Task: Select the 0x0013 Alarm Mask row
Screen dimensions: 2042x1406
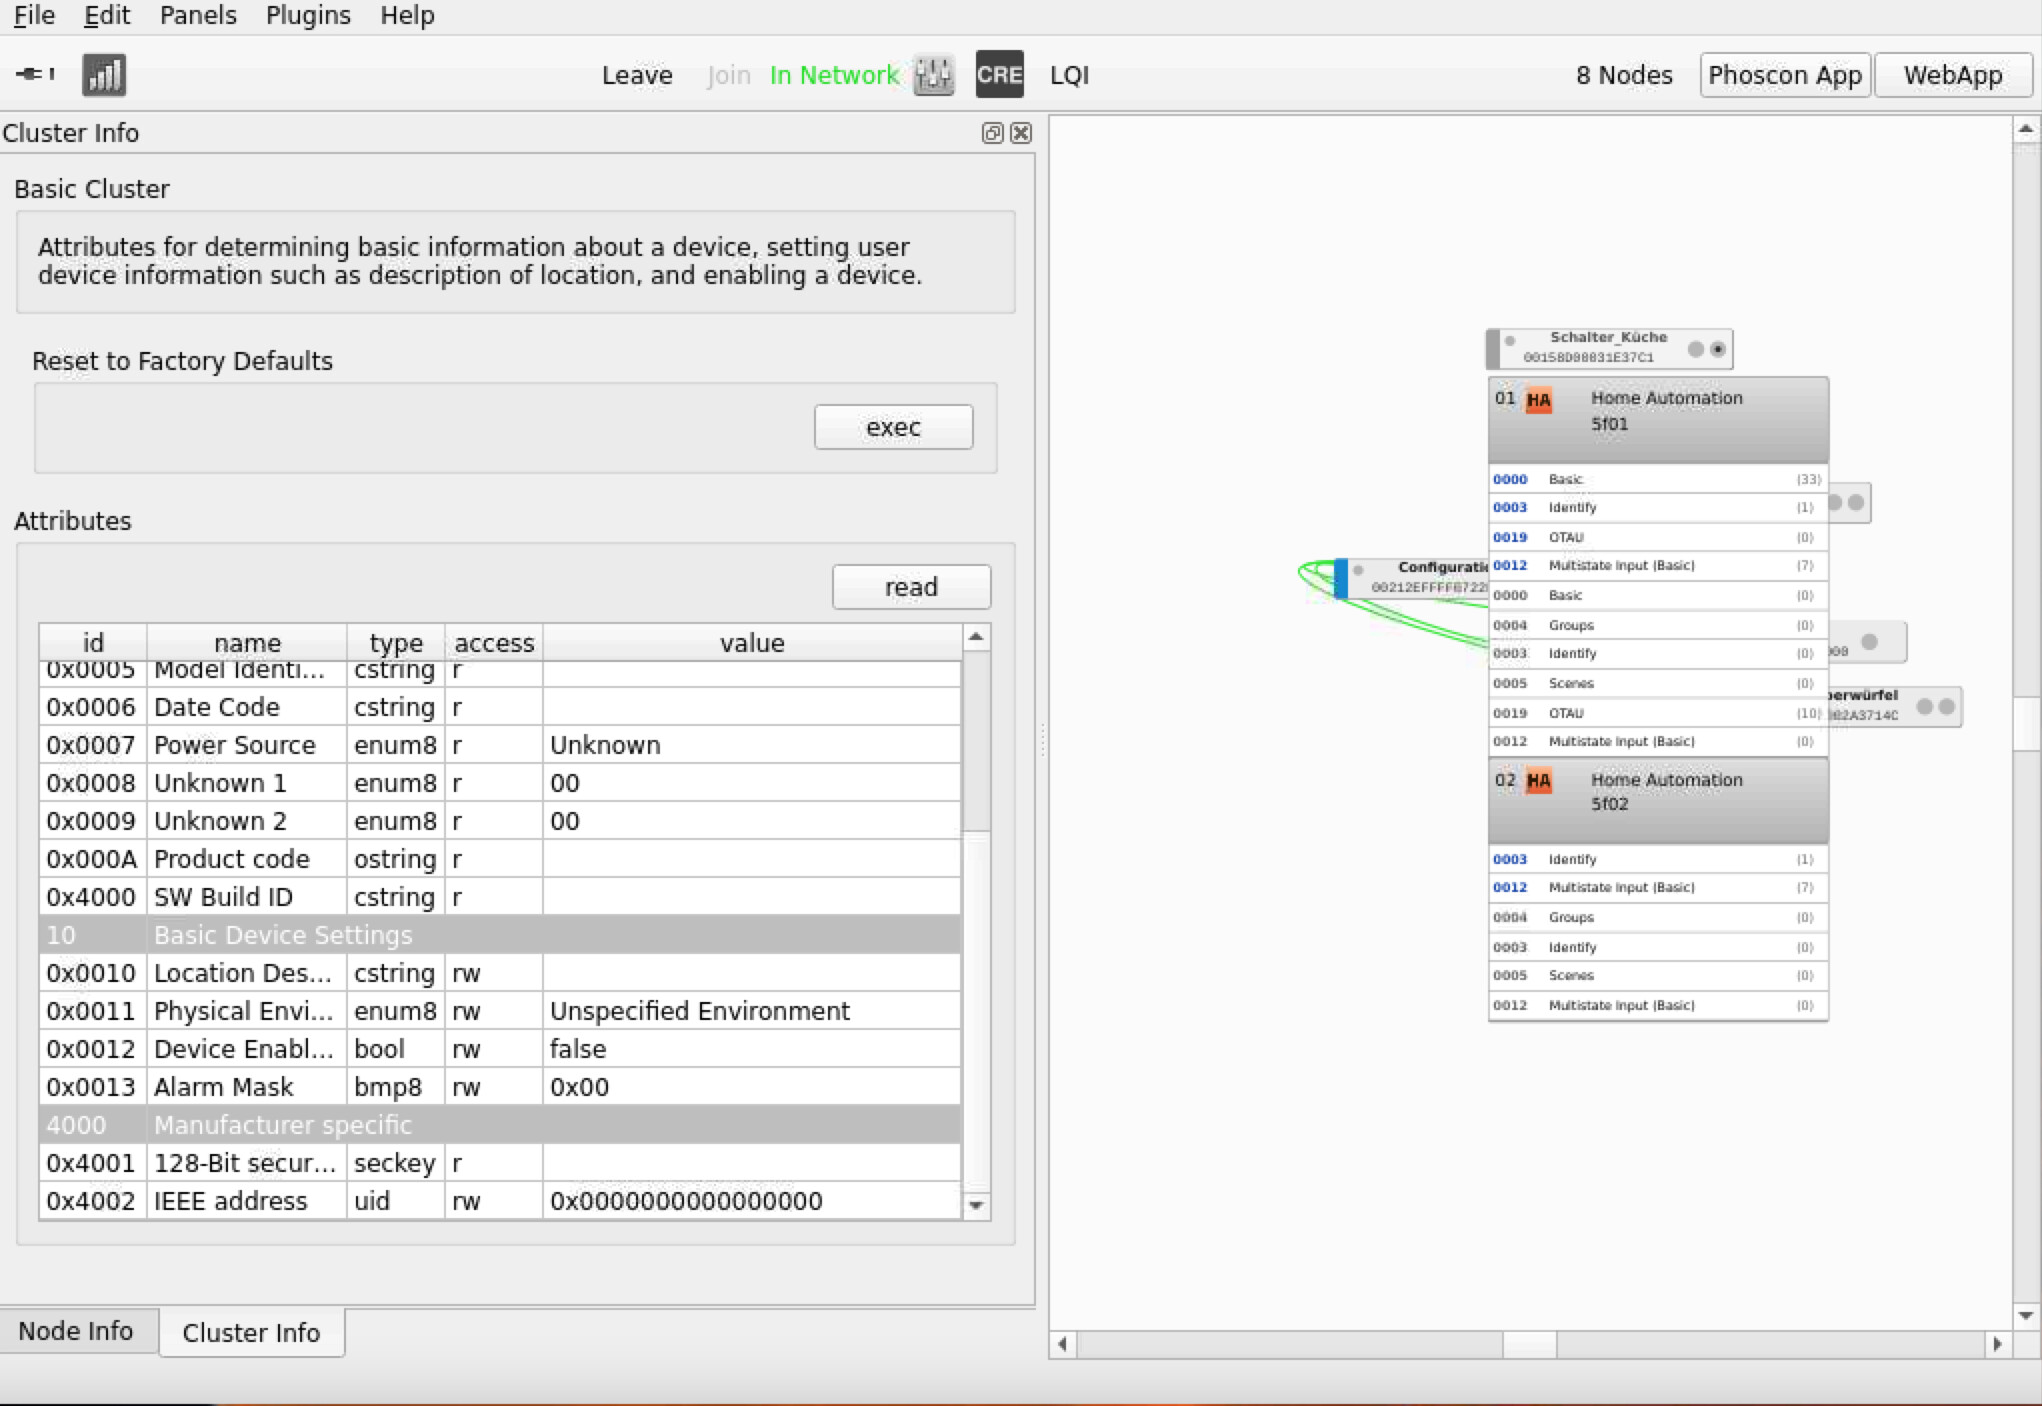Action: point(500,1087)
